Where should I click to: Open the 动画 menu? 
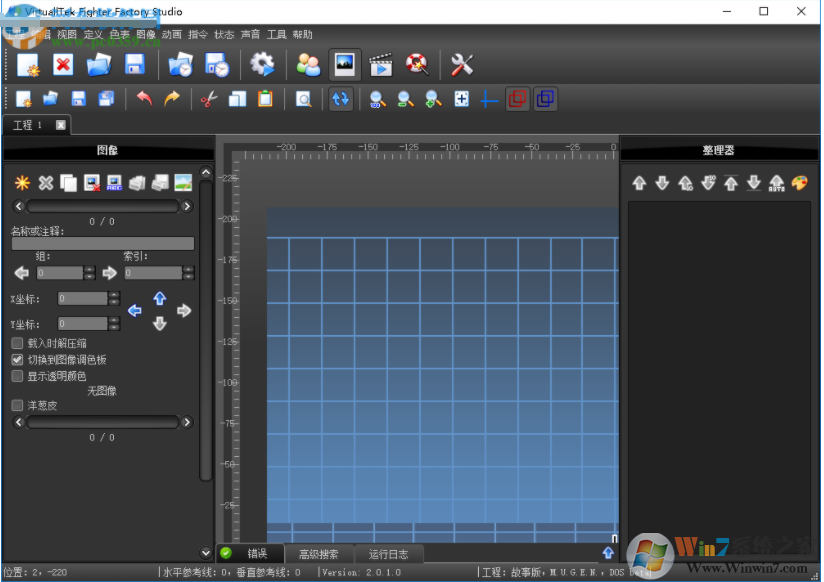(x=170, y=34)
